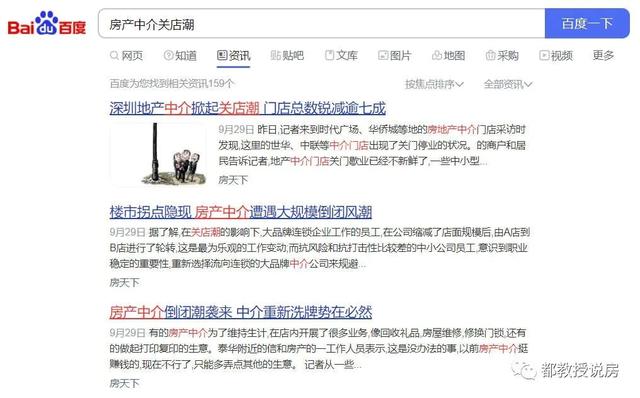The image size is (640, 398).
Task: Switch to the 图片 tab
Action: tap(394, 56)
